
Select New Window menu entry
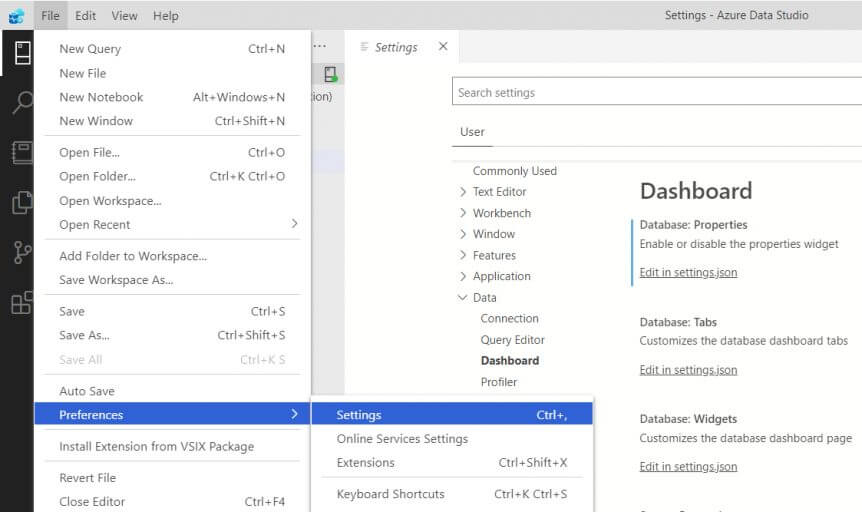tap(172, 121)
